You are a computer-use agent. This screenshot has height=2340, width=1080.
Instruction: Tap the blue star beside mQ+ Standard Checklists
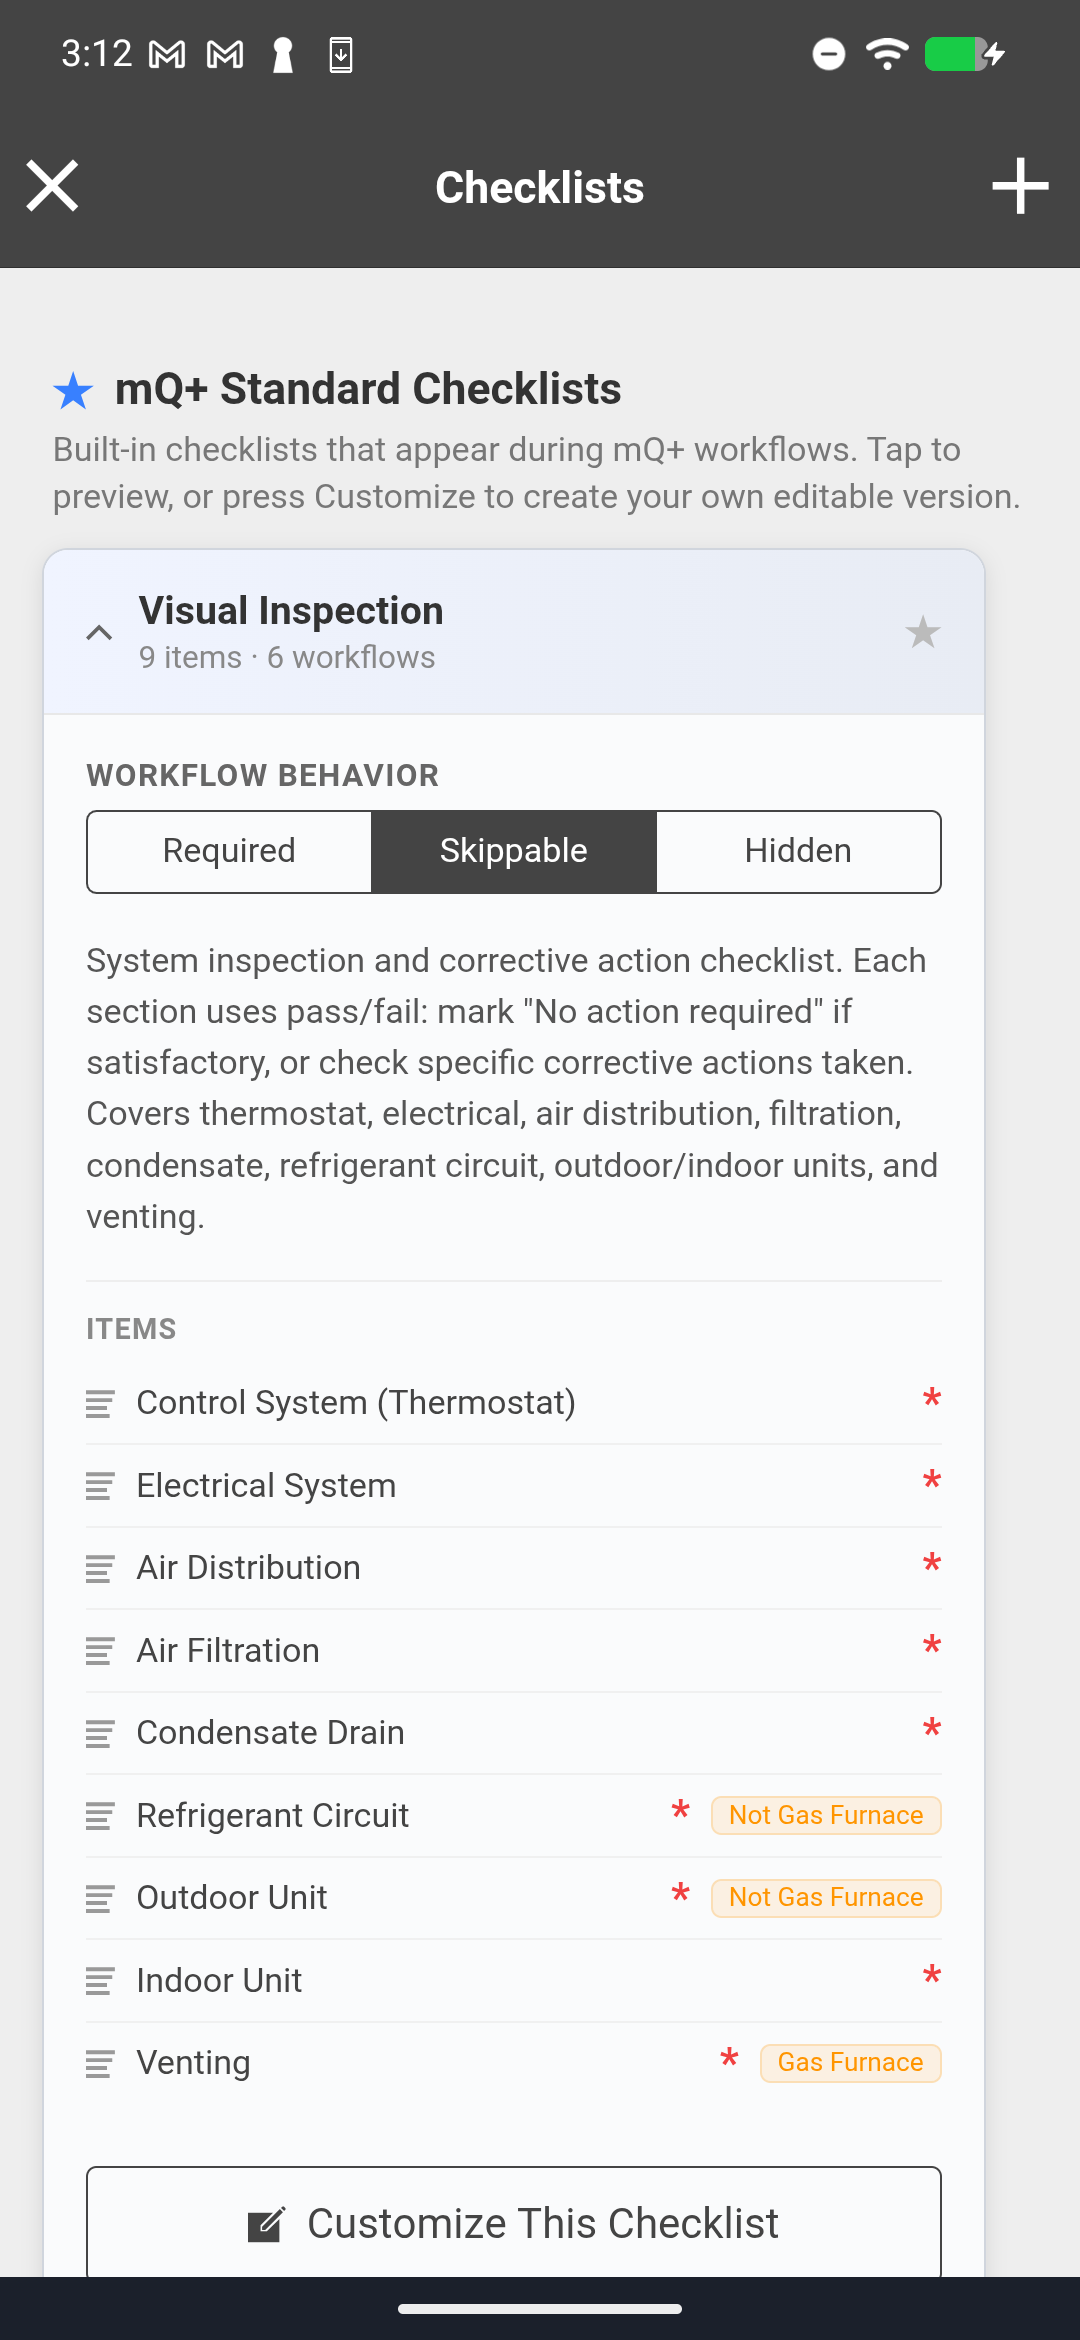click(73, 391)
